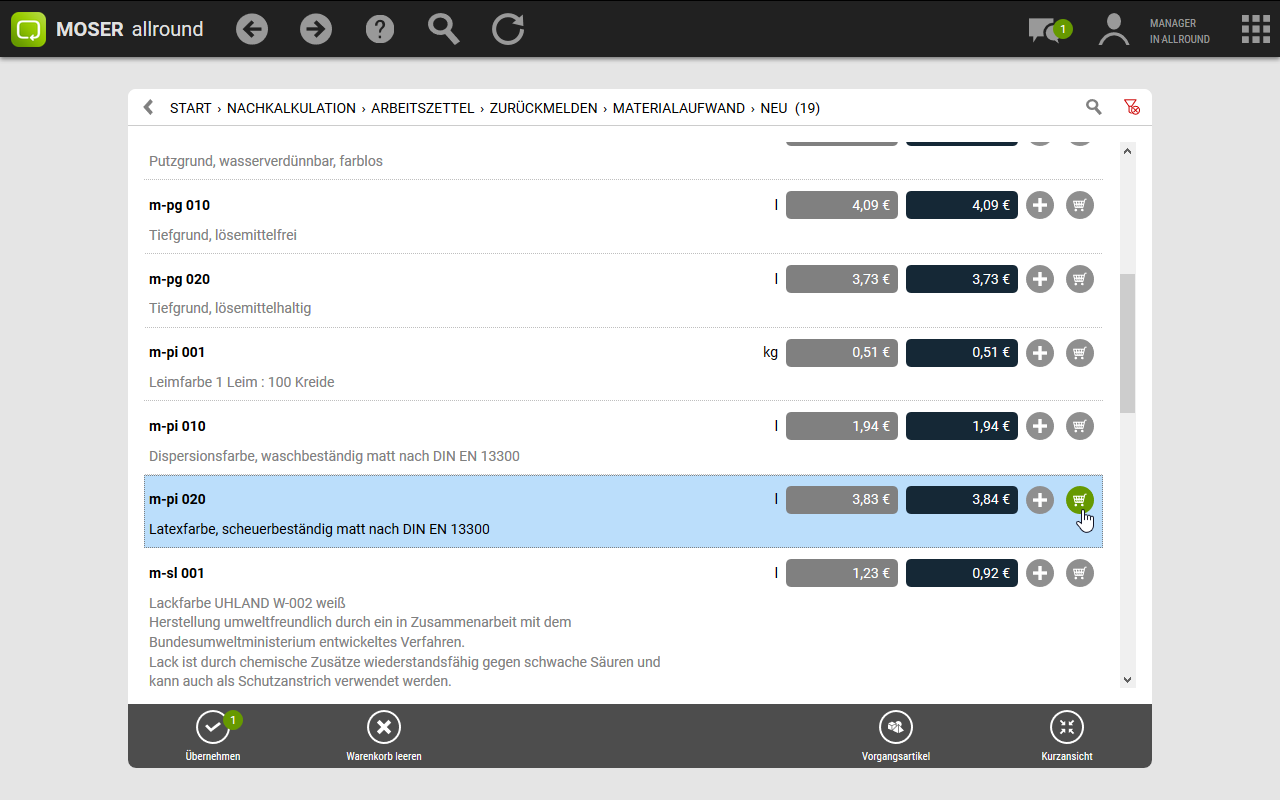1280x800 pixels.
Task: Expand m-pi 001 with its plus button
Action: pos(1040,353)
